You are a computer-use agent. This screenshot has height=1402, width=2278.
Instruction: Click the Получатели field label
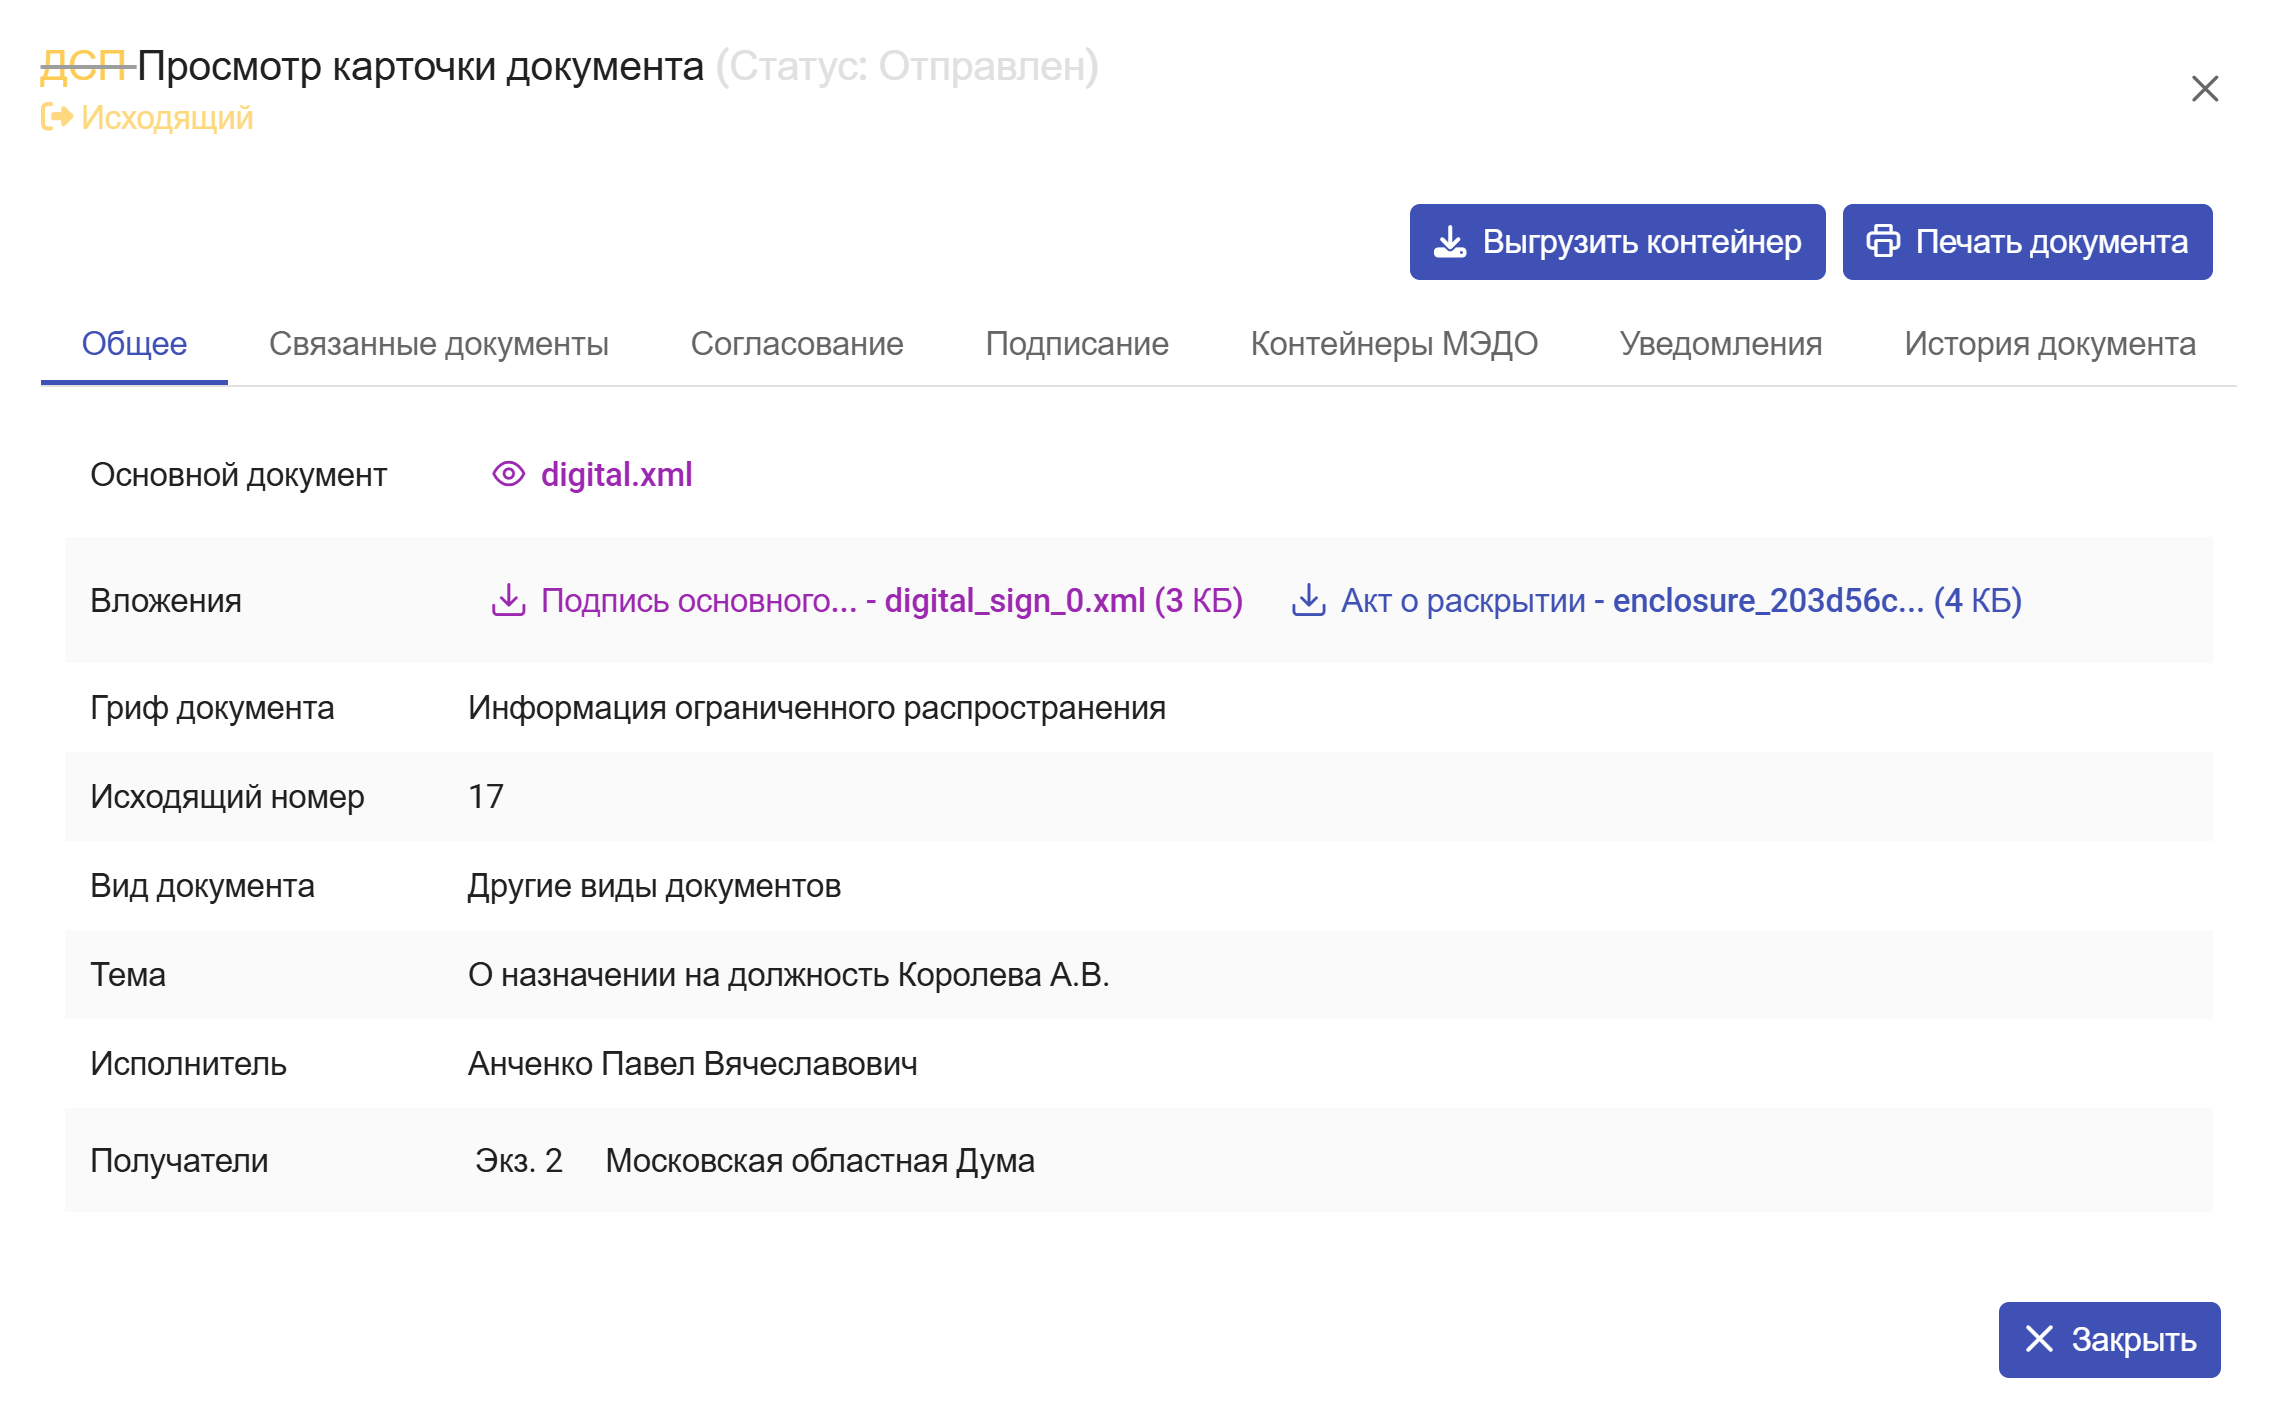click(x=179, y=1161)
